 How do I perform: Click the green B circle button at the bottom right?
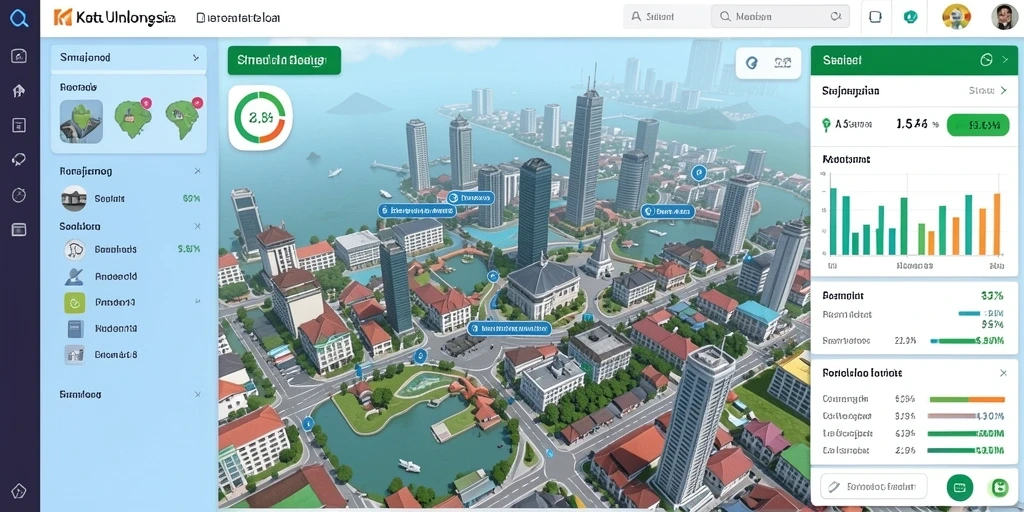click(x=999, y=487)
